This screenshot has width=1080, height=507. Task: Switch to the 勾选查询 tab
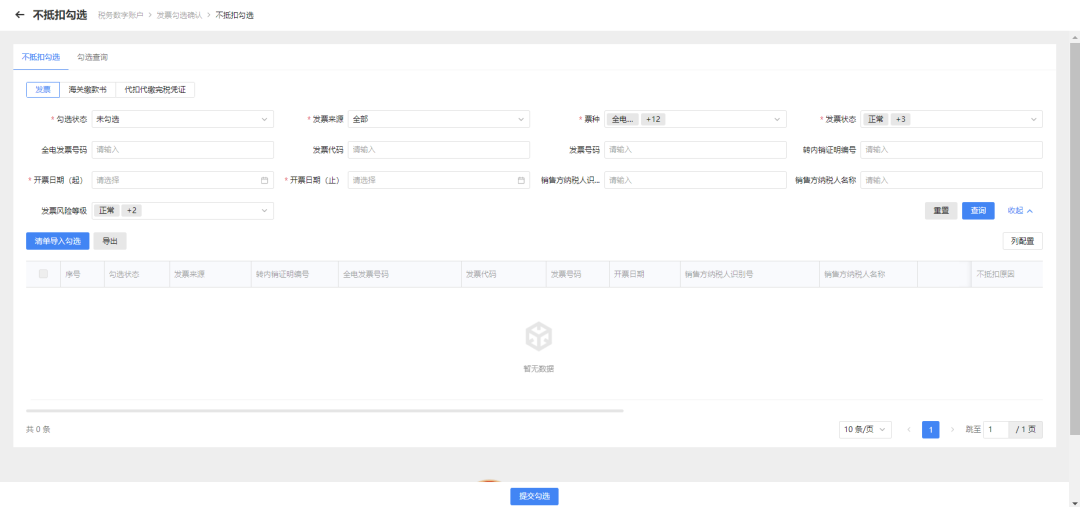tap(92, 58)
